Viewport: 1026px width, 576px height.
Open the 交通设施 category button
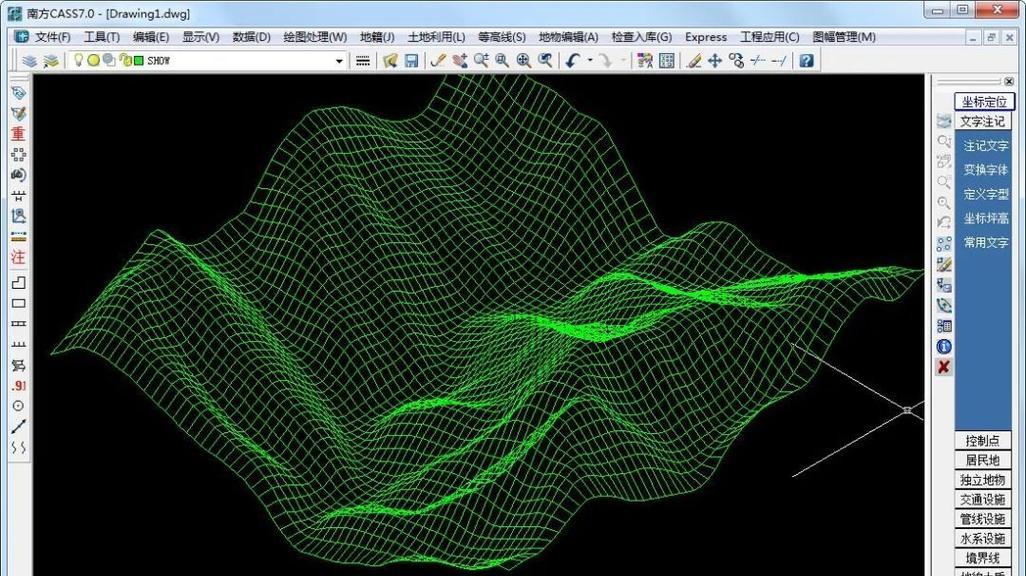tap(982, 499)
